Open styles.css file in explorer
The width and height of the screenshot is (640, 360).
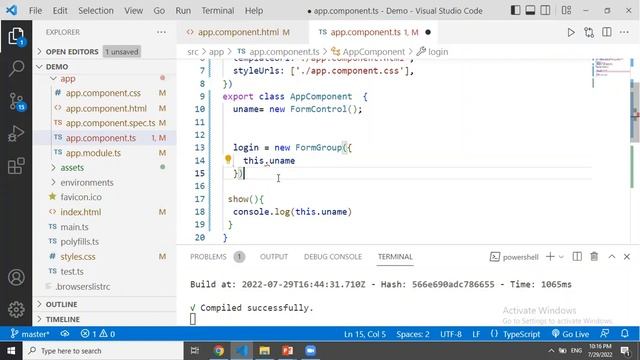coord(78,256)
